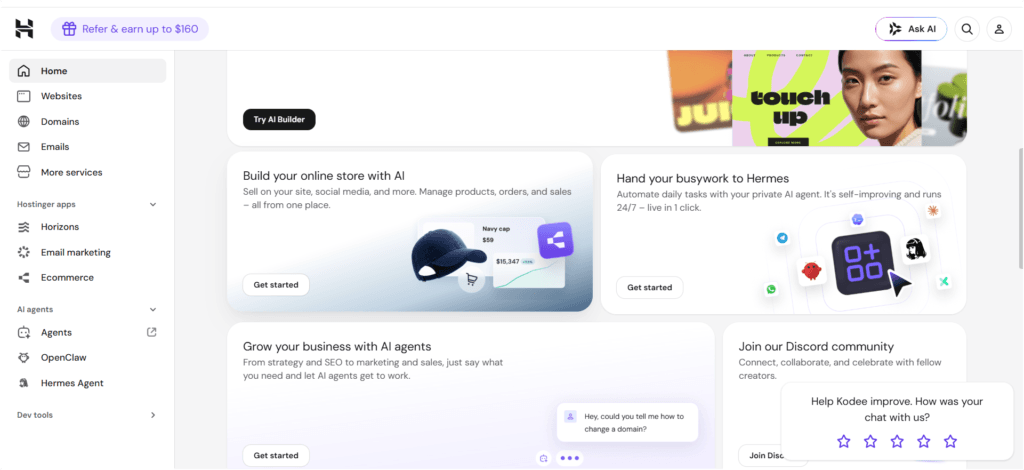This screenshot has height=470, width=1024.
Task: Click the three dots typing bubble
Action: [x=569, y=458]
